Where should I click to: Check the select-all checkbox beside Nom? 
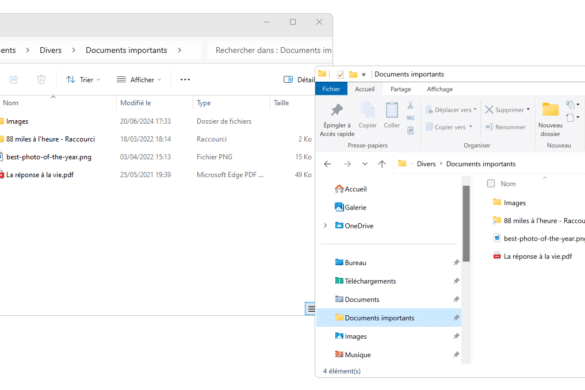(491, 183)
